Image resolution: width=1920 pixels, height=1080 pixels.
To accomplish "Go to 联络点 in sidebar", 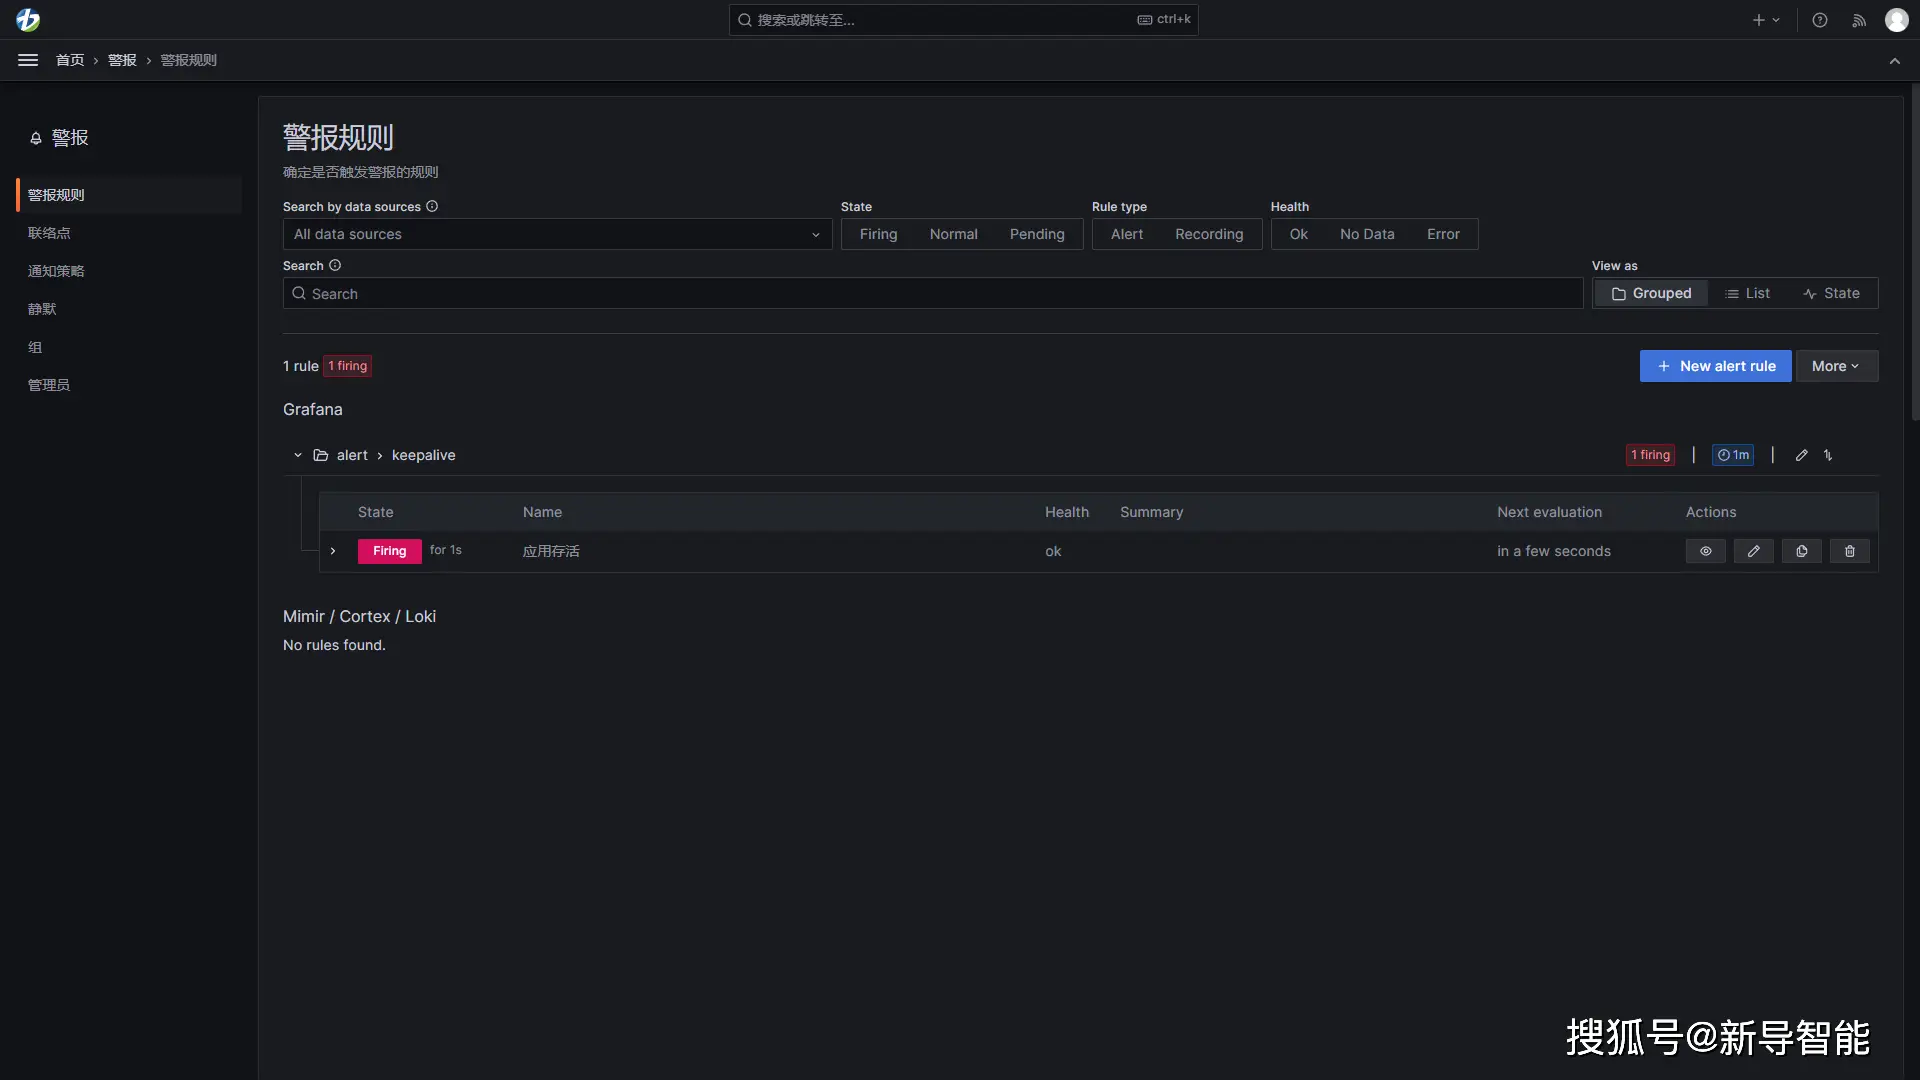I will (x=49, y=233).
